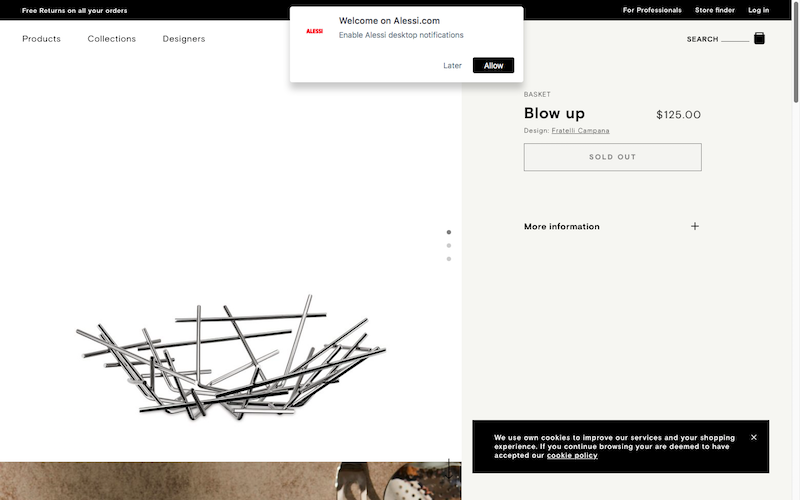Viewport: 800px width, 500px height.
Task: Go to the Store finder page
Action: pyautogui.click(x=715, y=10)
